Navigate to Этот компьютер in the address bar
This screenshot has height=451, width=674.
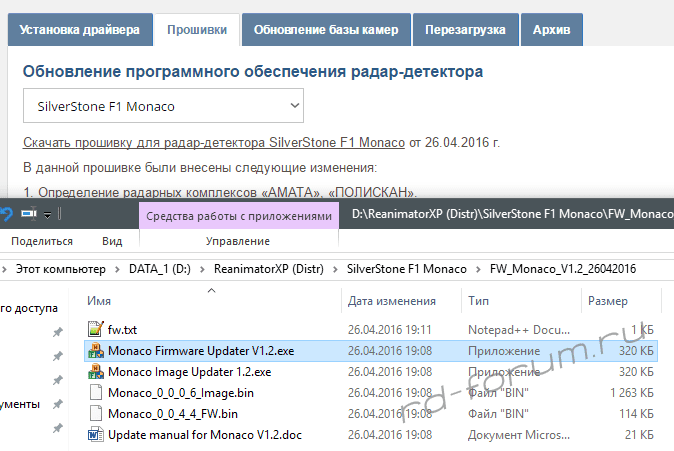point(61,269)
